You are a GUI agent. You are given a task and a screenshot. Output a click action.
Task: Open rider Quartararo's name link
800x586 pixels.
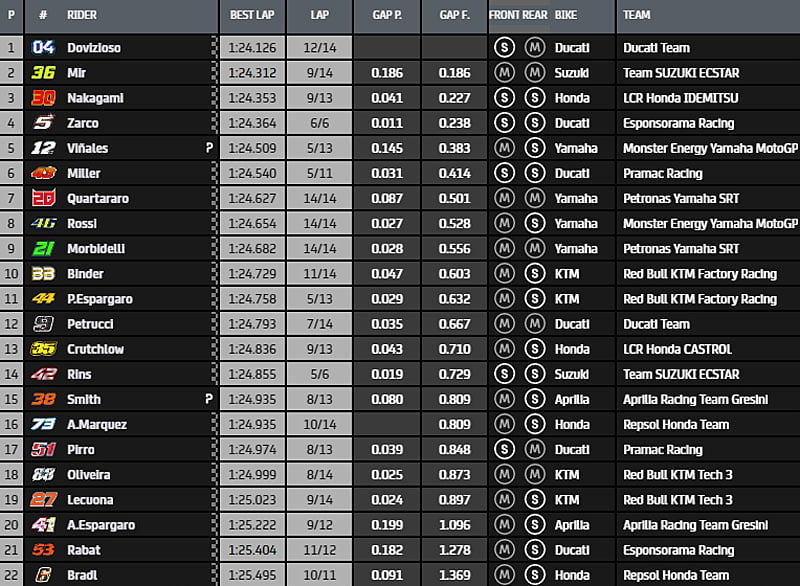(98, 198)
